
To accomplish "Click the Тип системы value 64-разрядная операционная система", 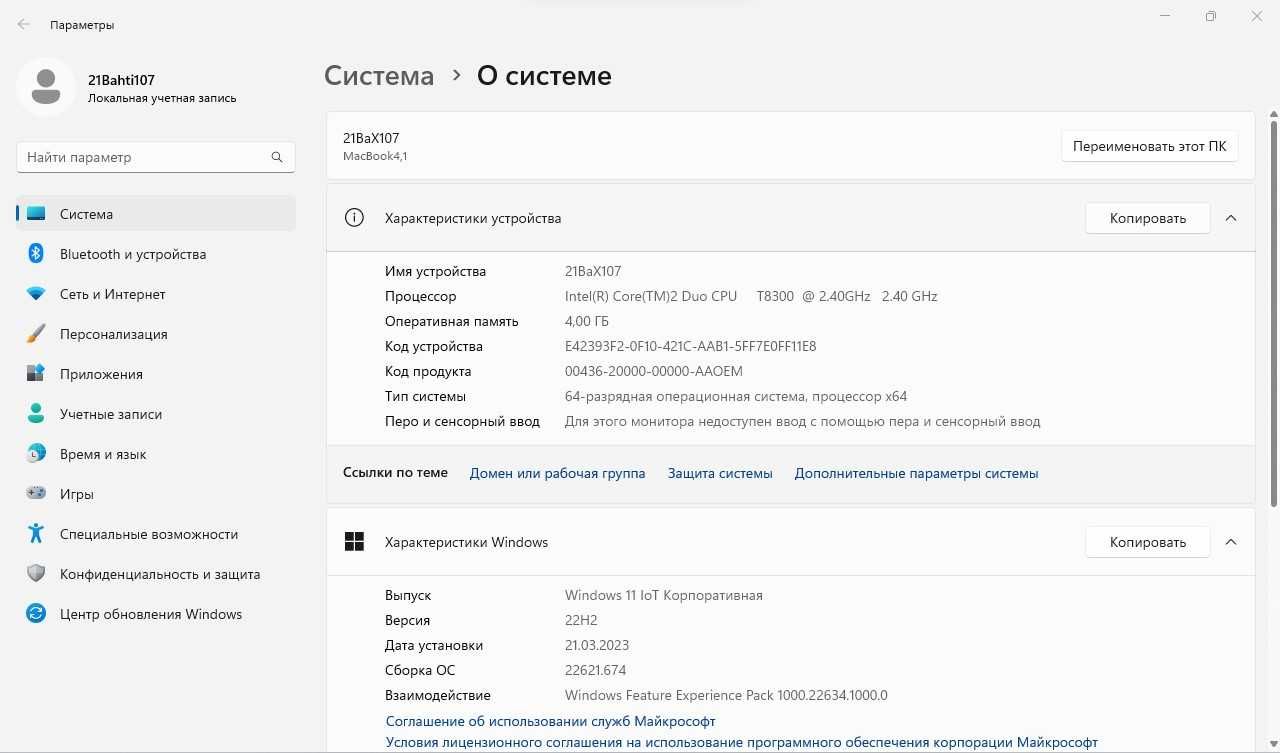I will point(736,396).
